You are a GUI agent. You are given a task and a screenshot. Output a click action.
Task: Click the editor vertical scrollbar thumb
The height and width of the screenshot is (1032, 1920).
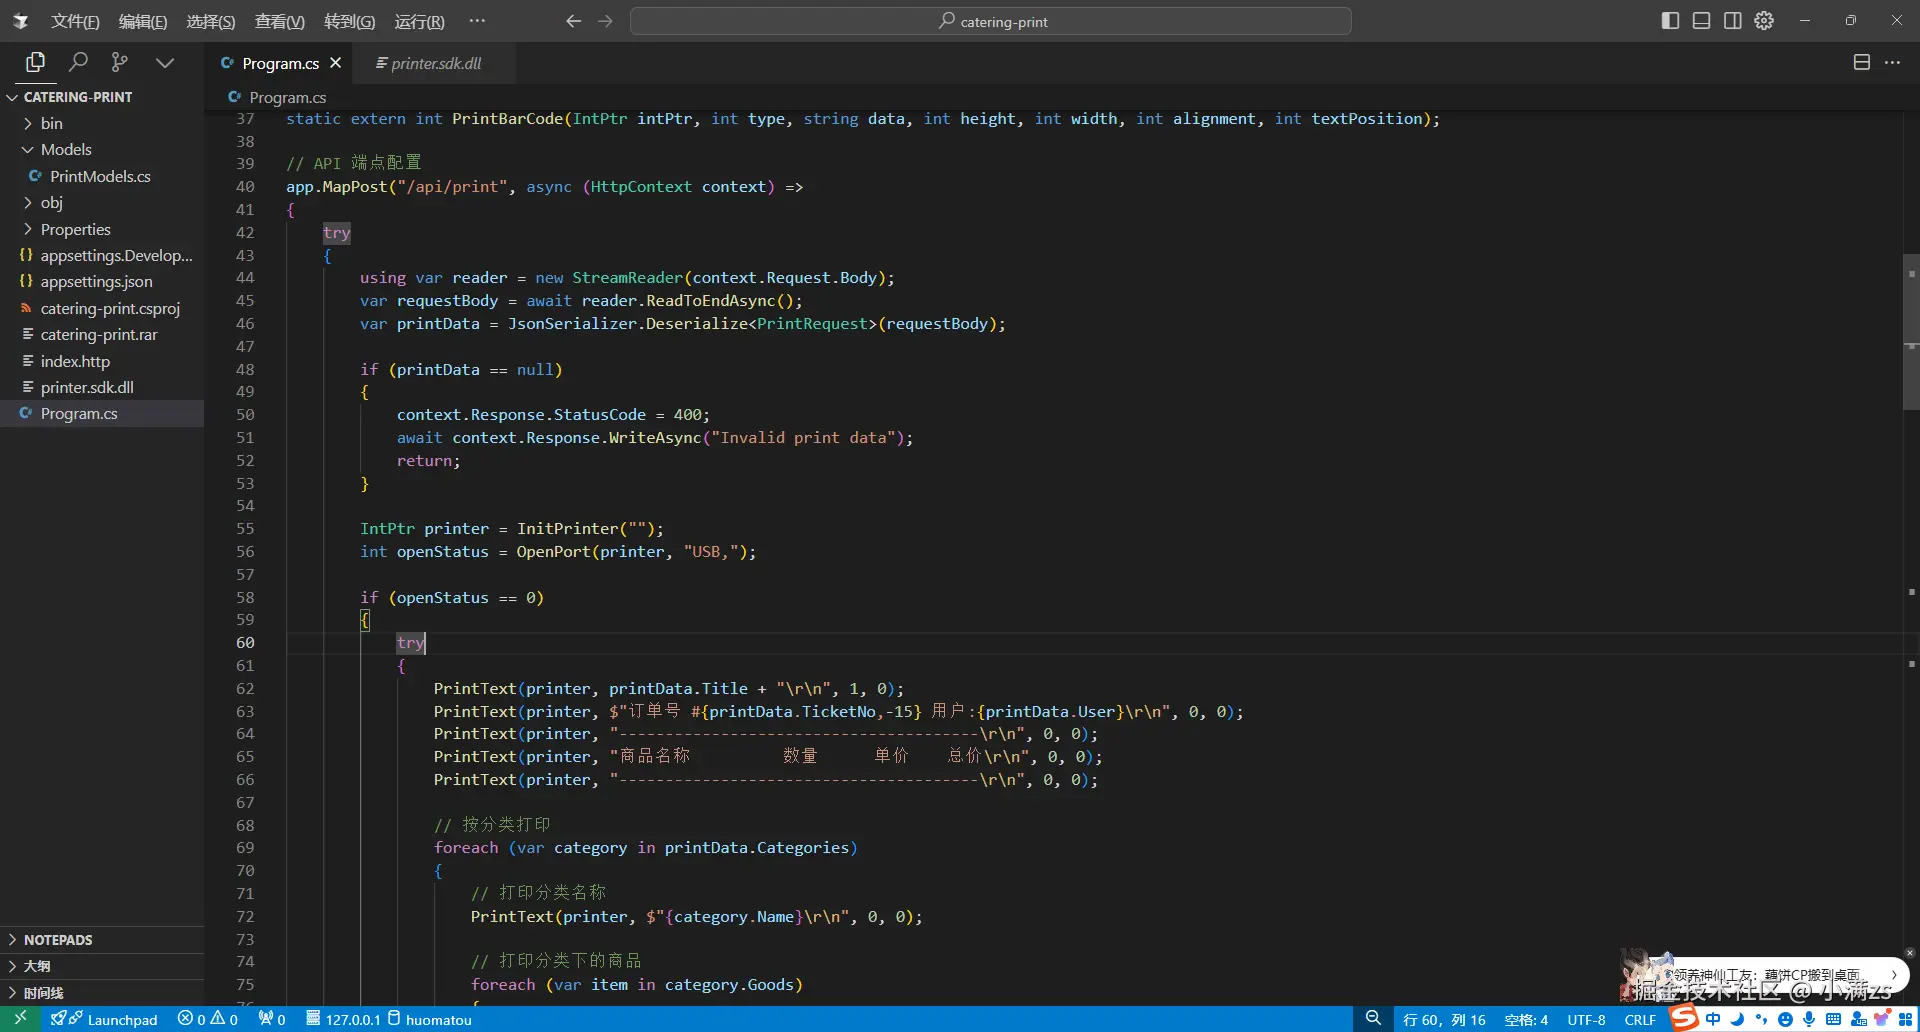[x=1911, y=333]
